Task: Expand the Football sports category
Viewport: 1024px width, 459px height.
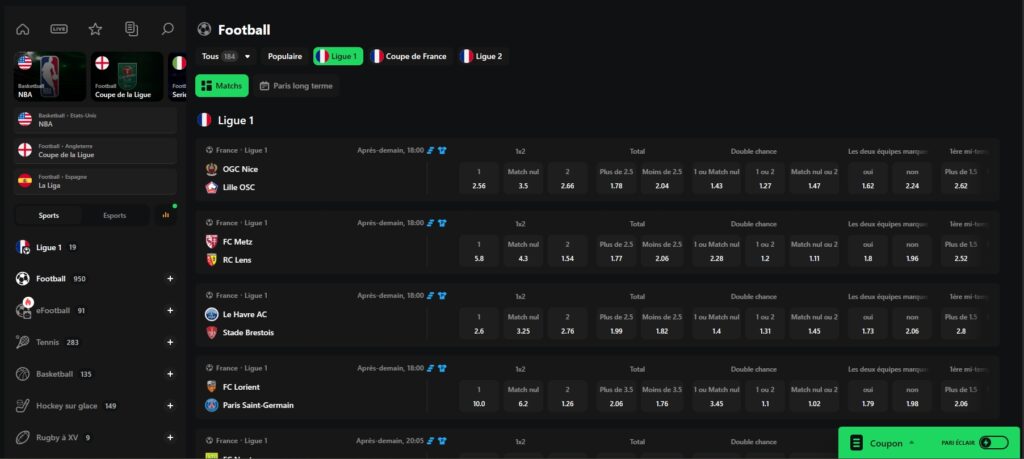Action: 170,279
